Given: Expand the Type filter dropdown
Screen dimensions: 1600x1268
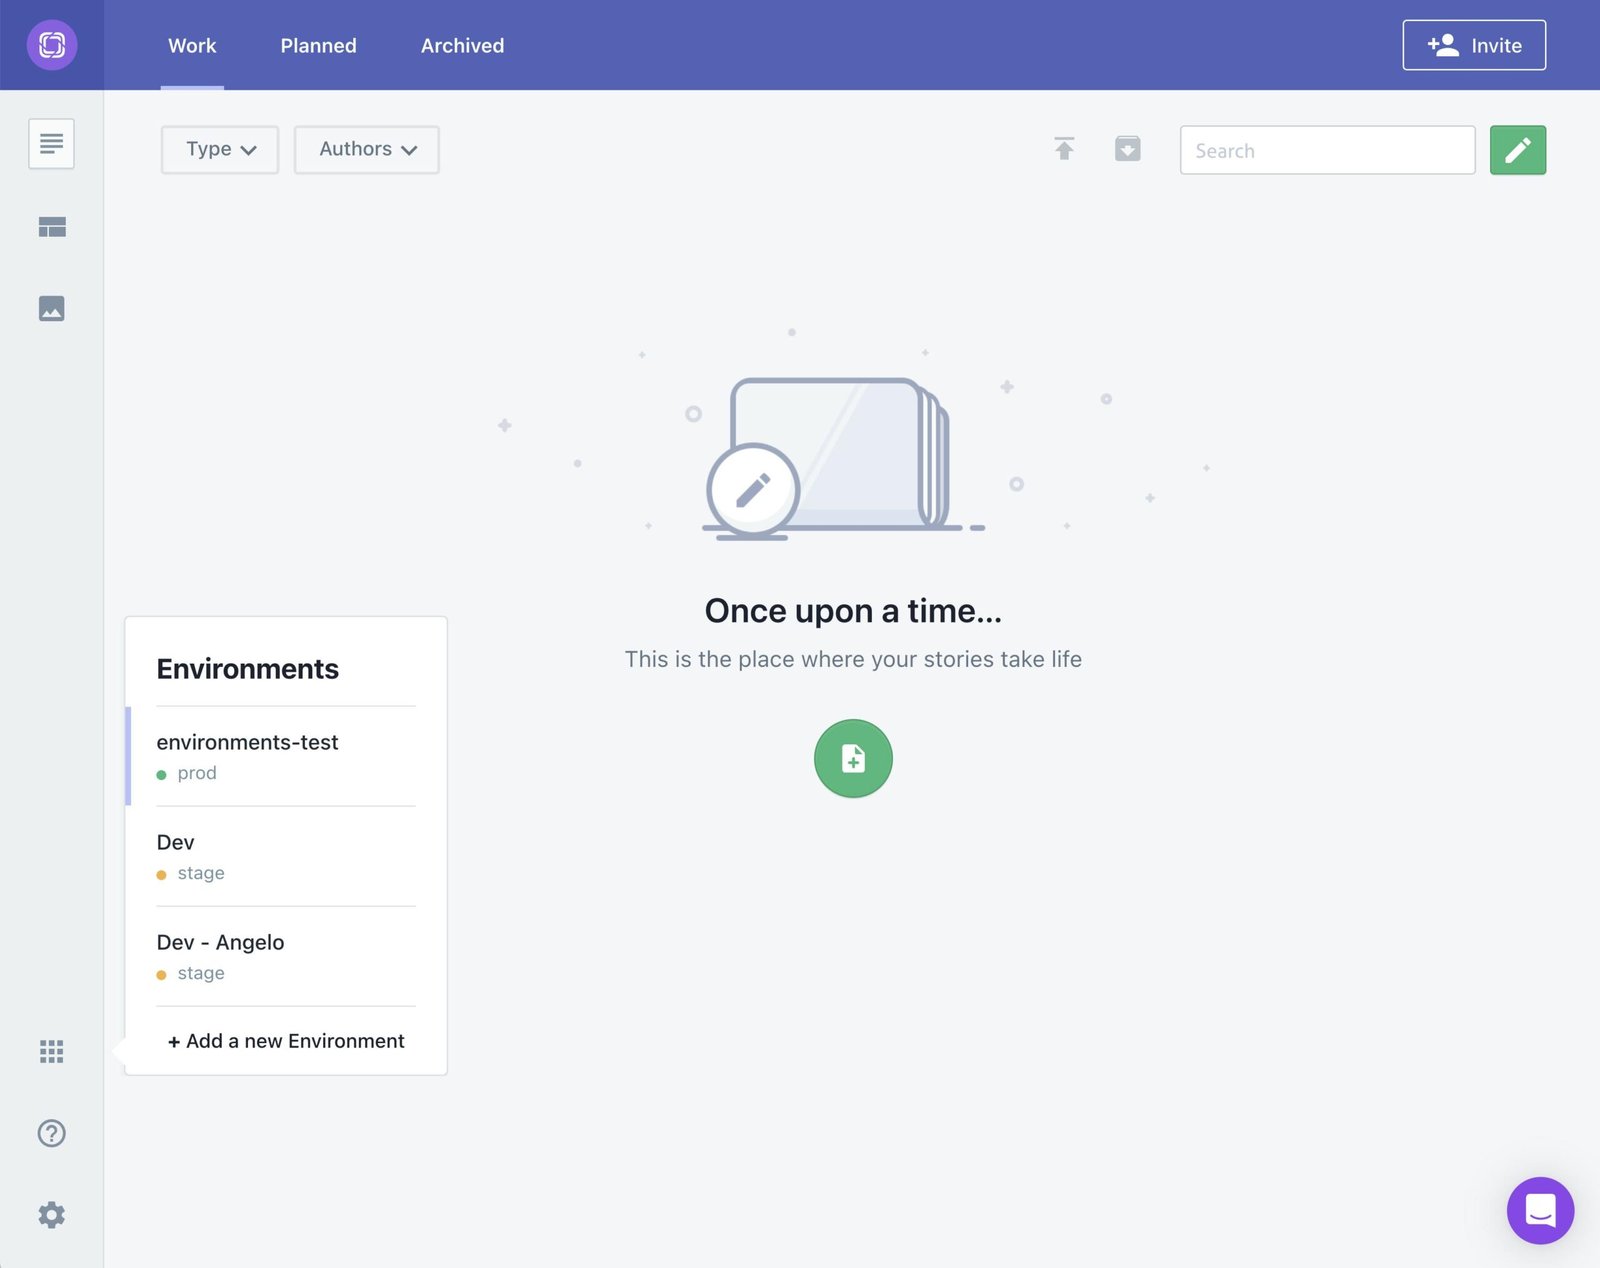Looking at the screenshot, I should 219,149.
